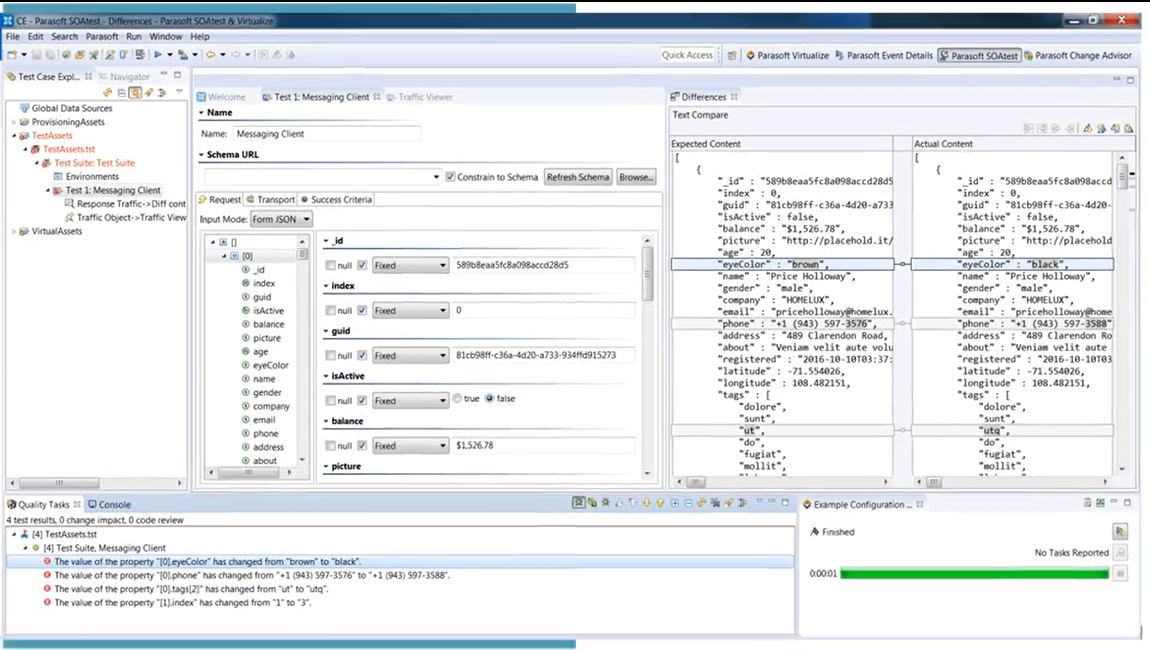
Task: Collapse the Schema URL section
Action: tap(202, 155)
